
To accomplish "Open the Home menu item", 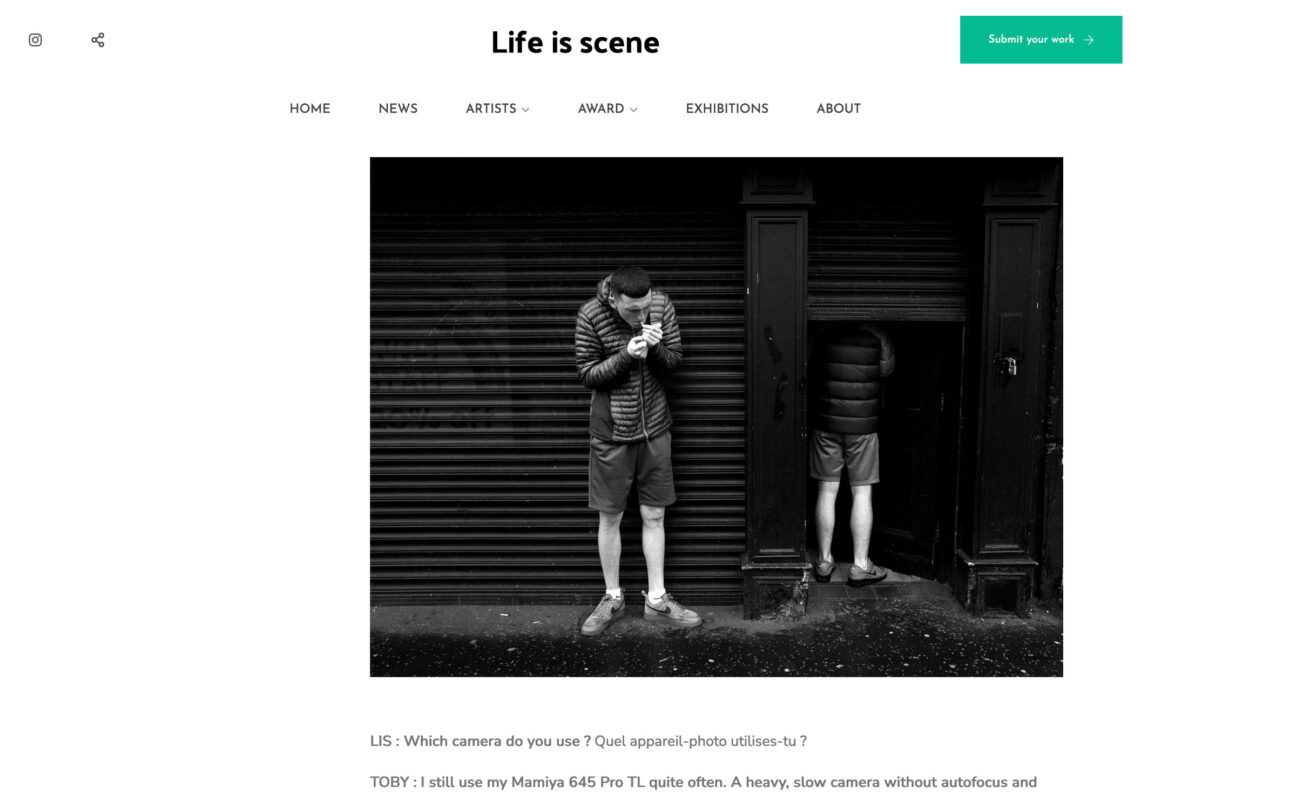I will click(x=310, y=109).
